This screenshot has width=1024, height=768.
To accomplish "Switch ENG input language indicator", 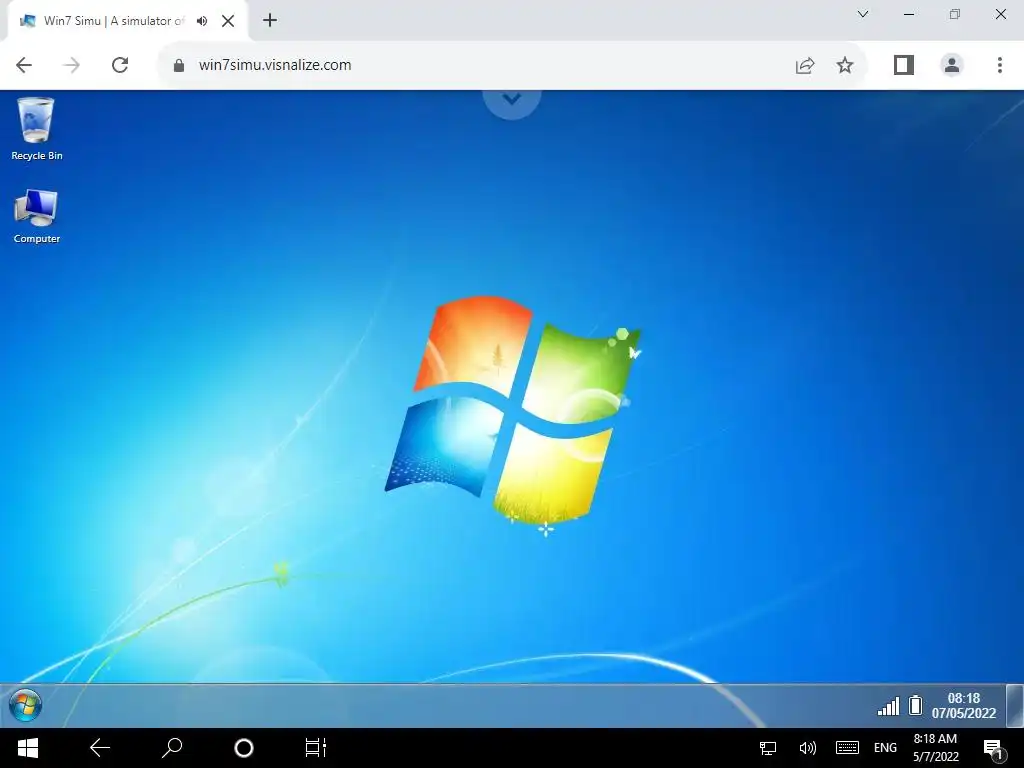I will pyautogui.click(x=885, y=748).
